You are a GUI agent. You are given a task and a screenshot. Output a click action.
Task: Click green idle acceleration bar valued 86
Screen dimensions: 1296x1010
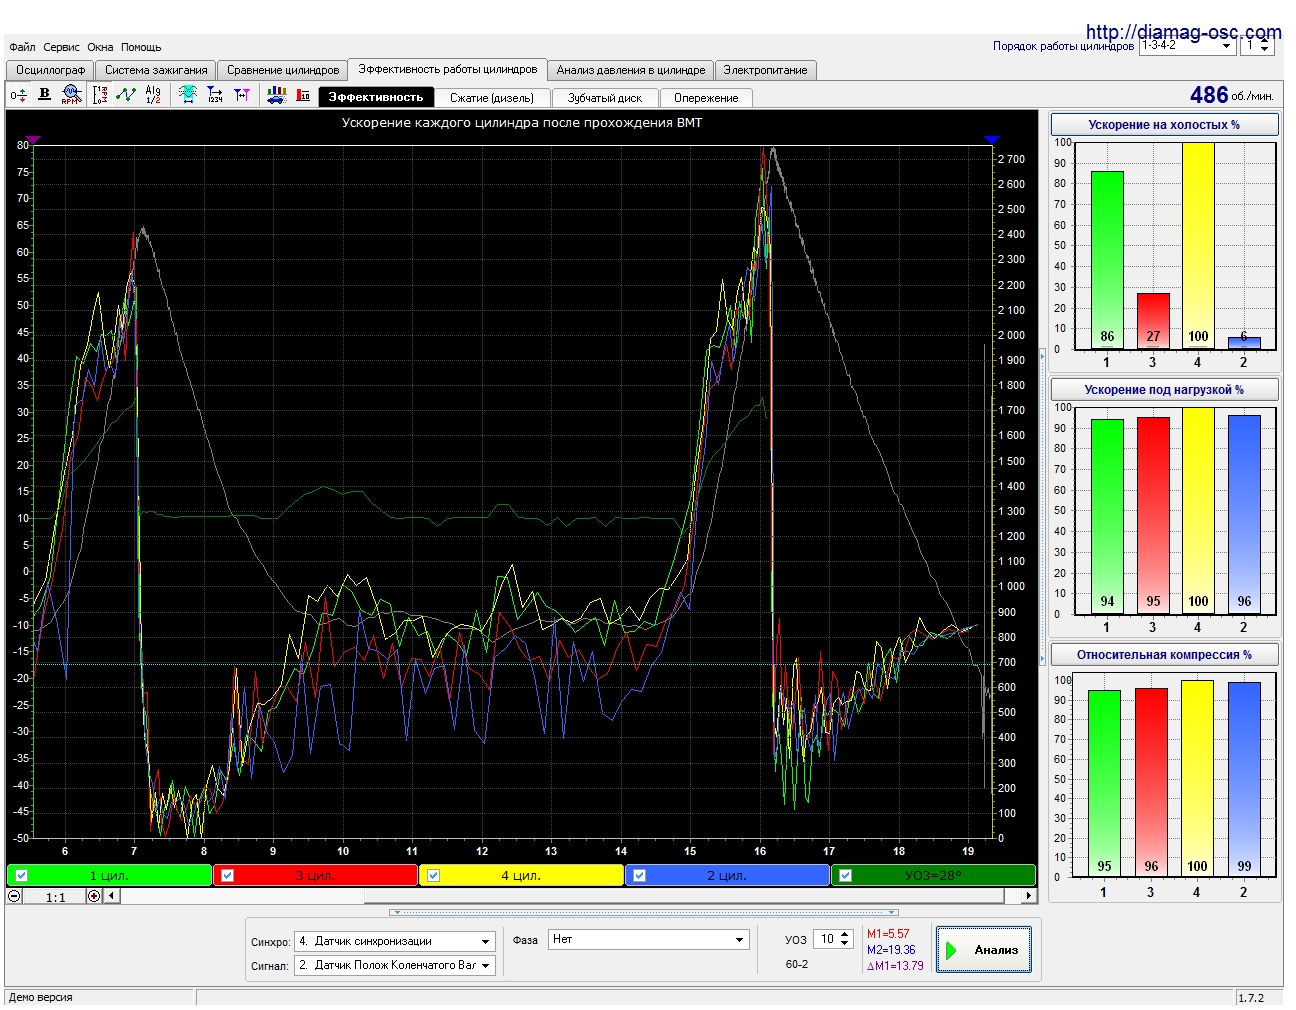click(x=1107, y=260)
